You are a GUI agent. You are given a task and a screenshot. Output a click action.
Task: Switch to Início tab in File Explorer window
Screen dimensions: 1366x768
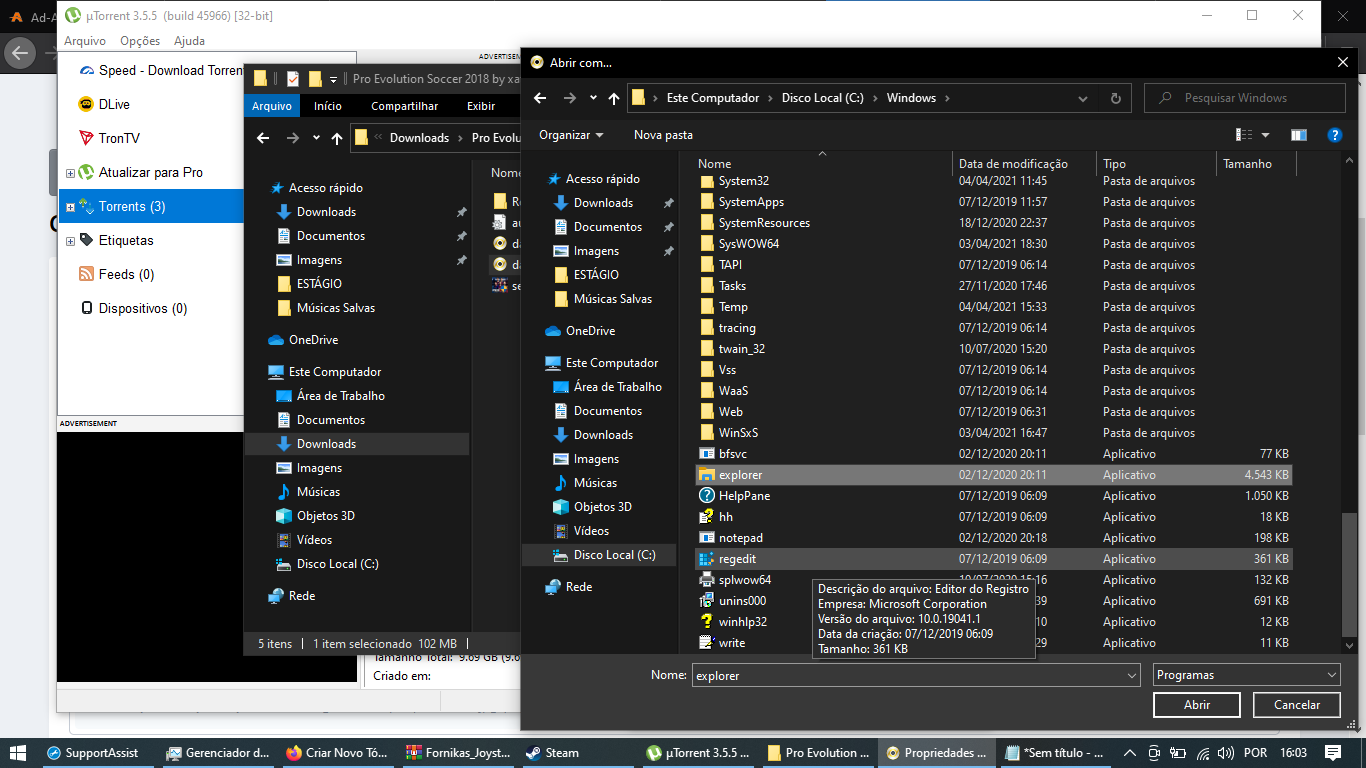[x=328, y=106]
